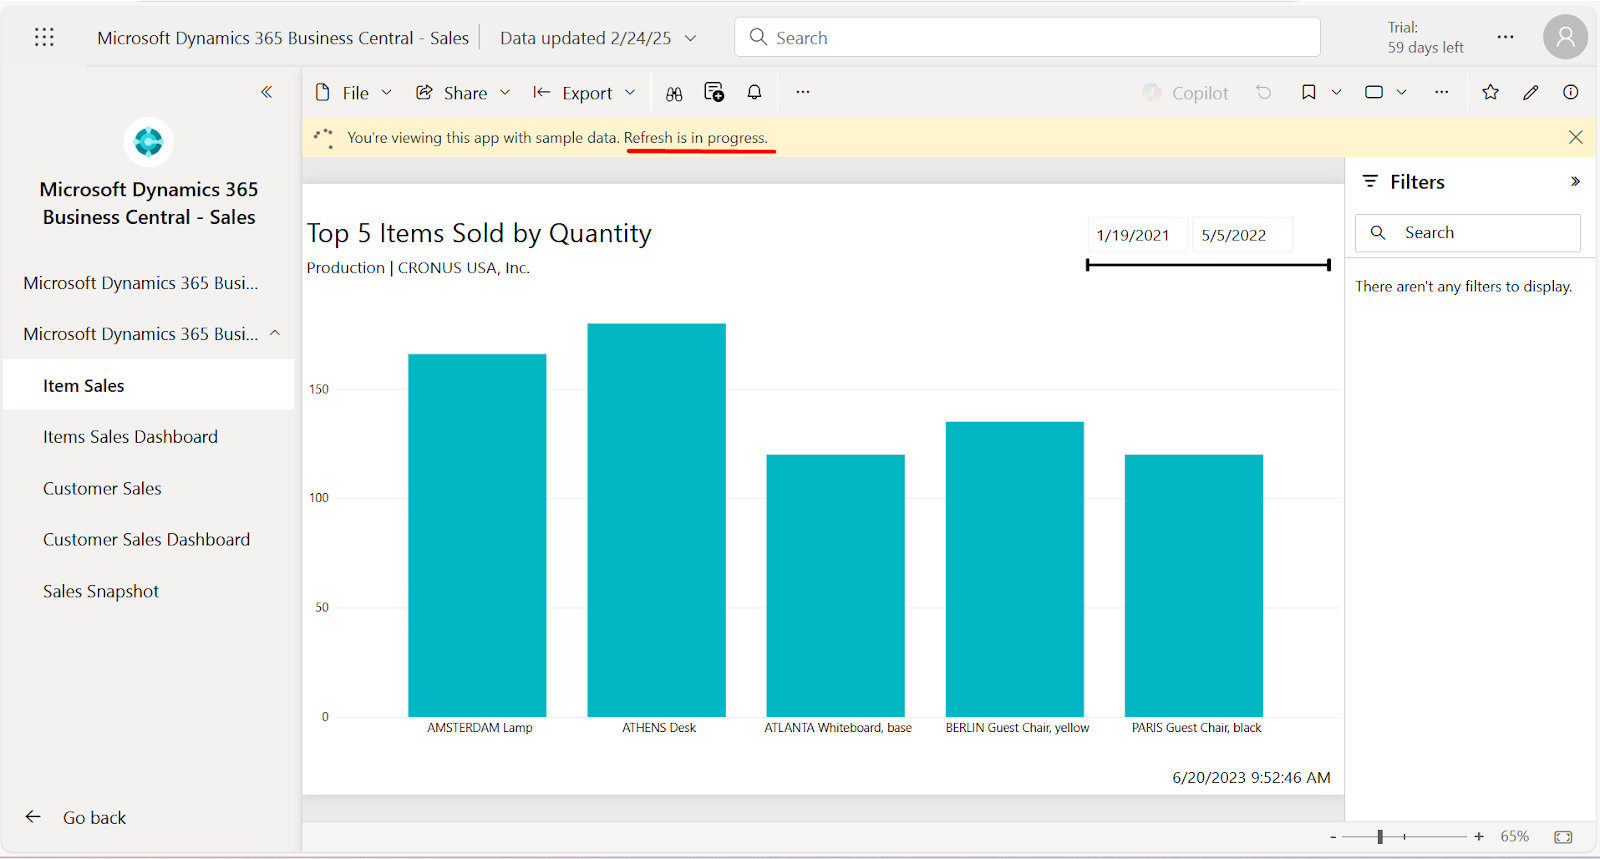Screen dimensions: 1600x859
Task: Click the AMSTERDAM Lamp bar
Action: [x=477, y=535]
